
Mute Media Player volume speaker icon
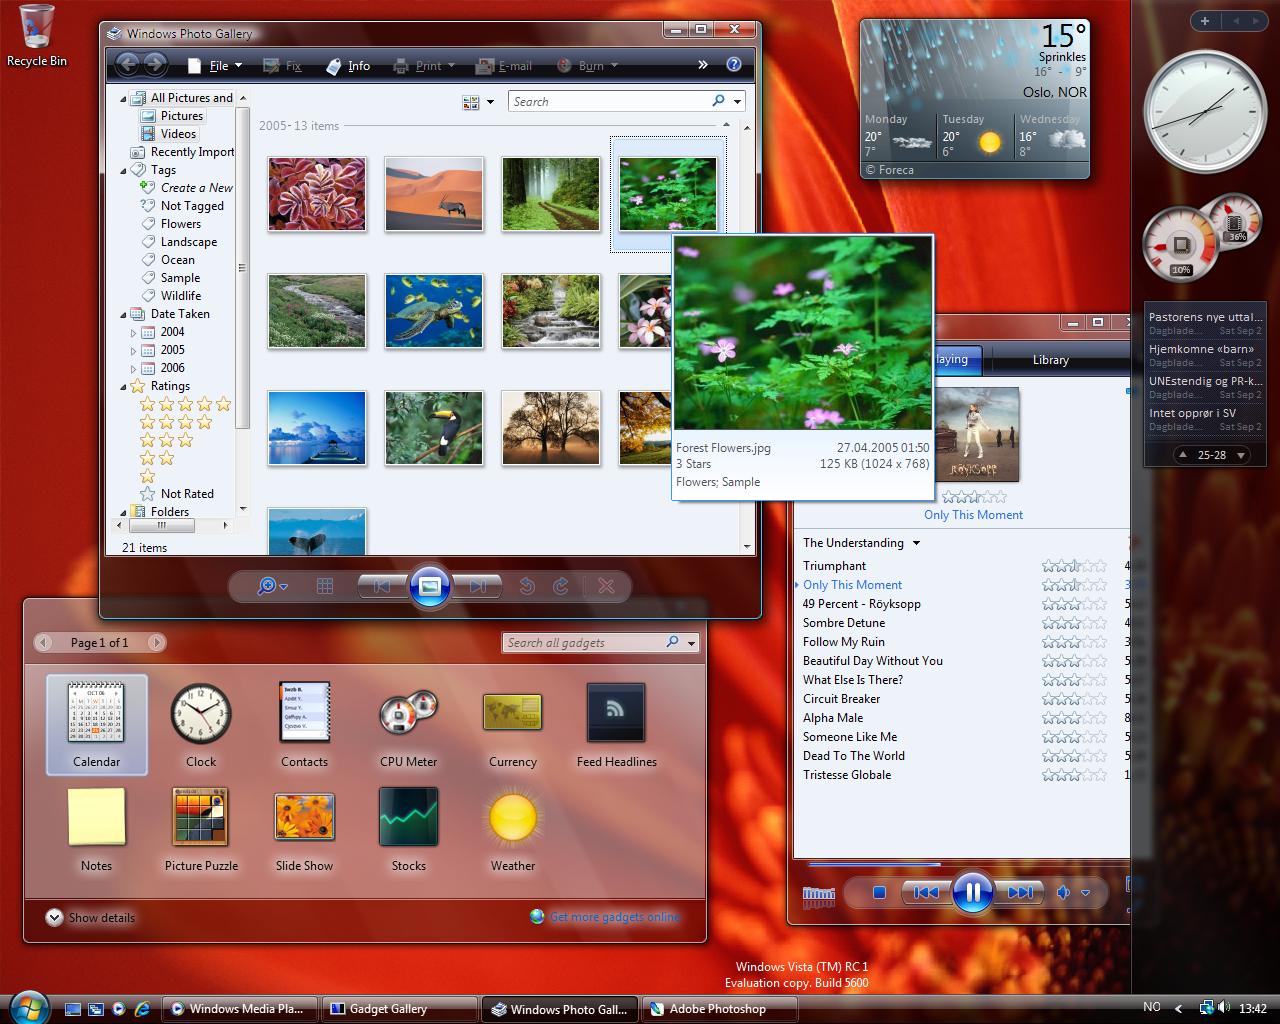1064,893
